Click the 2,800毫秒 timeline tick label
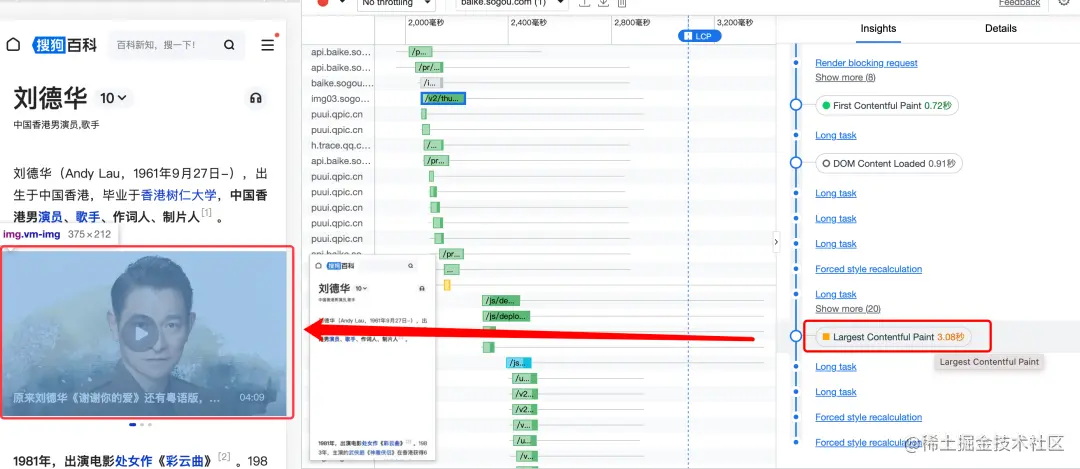This screenshot has width=1080, height=469. pyautogui.click(x=632, y=23)
